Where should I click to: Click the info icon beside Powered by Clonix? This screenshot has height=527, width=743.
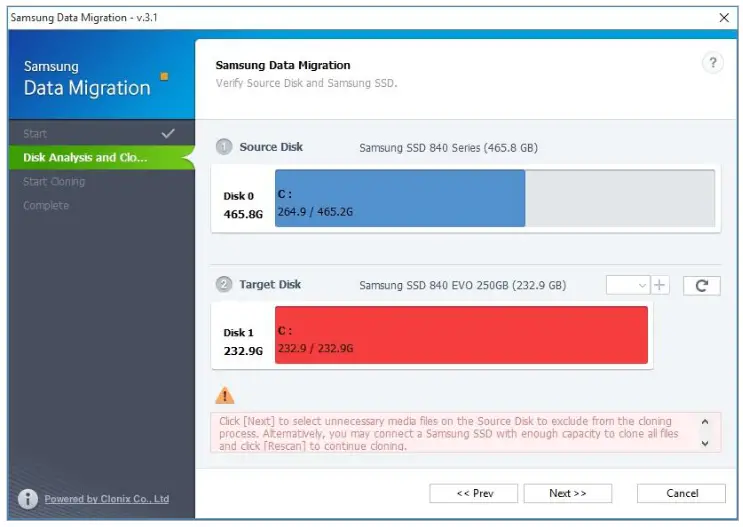coord(28,499)
